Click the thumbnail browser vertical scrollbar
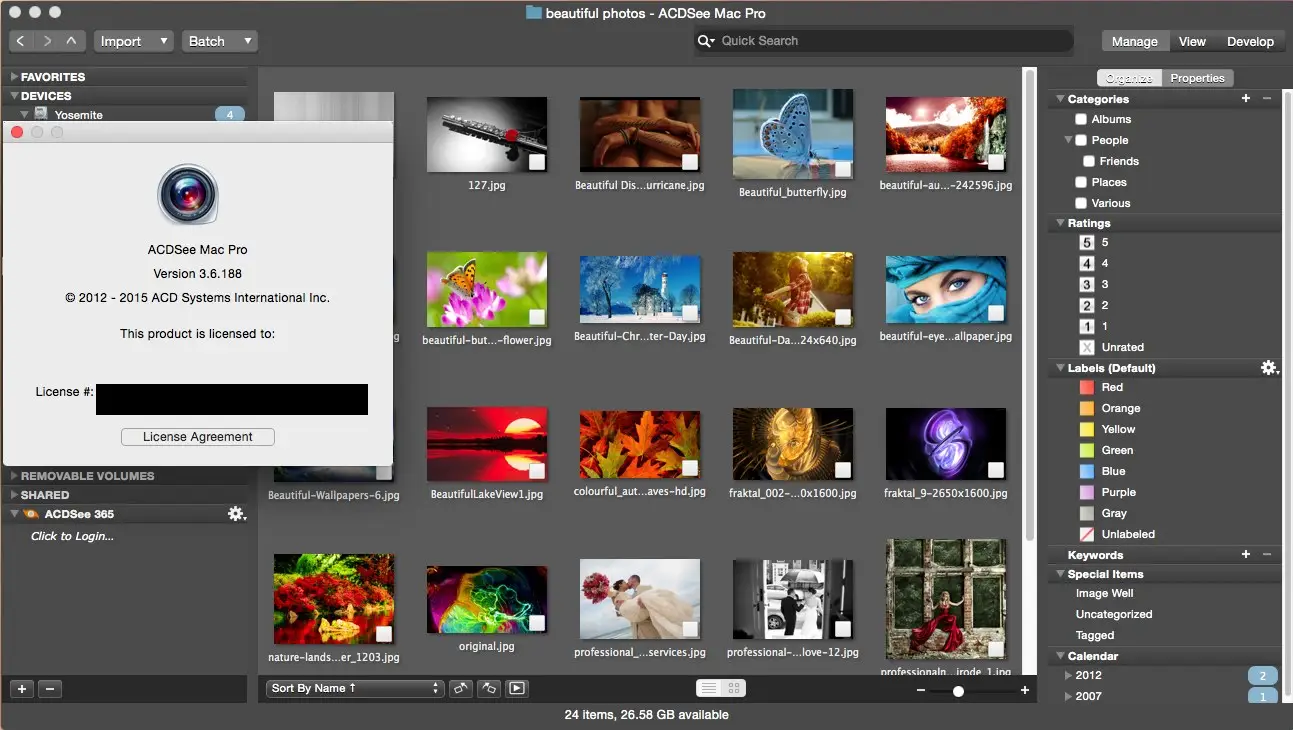Viewport: 1293px width, 730px height. pos(1029,305)
